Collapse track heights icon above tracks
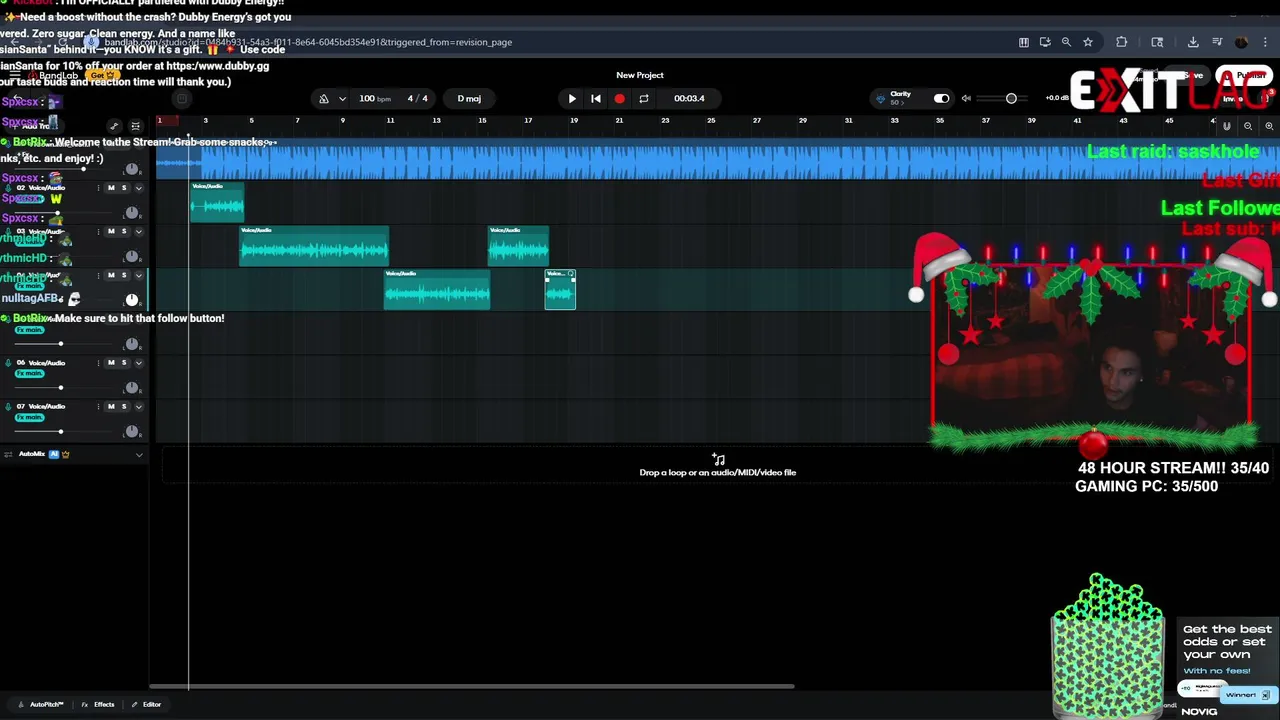 135,126
